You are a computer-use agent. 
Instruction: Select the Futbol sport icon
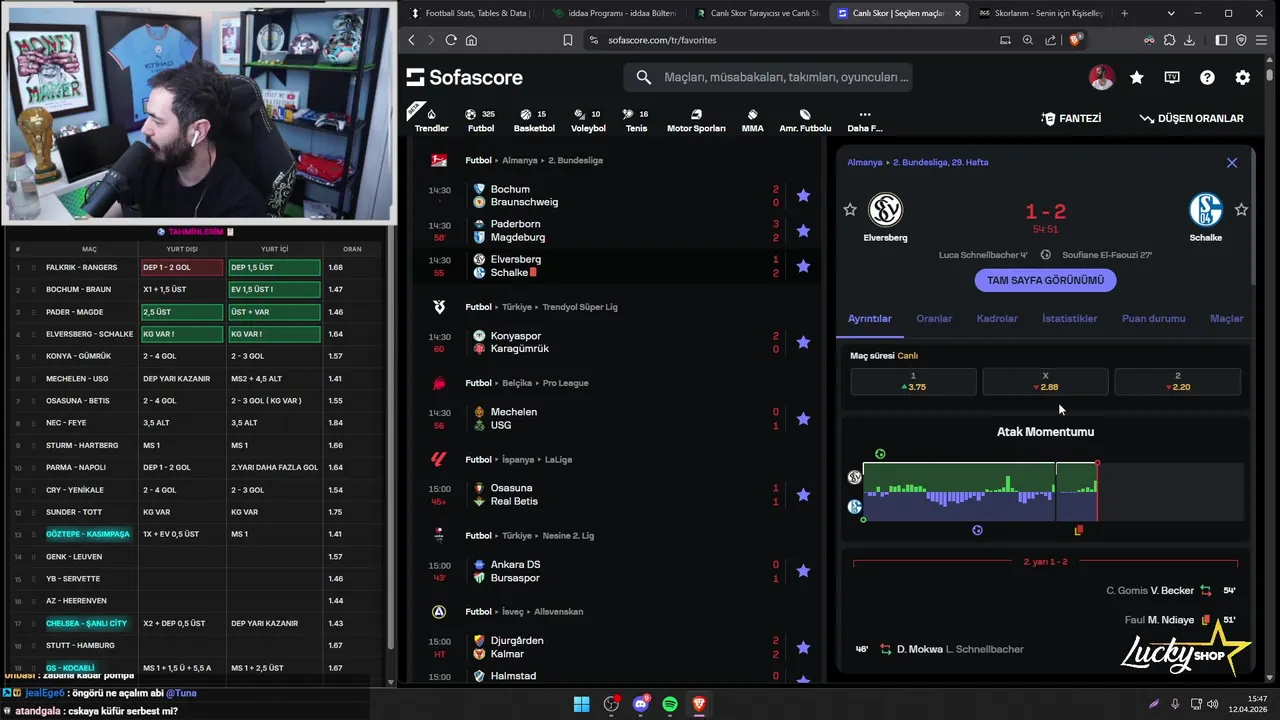pyautogui.click(x=481, y=120)
